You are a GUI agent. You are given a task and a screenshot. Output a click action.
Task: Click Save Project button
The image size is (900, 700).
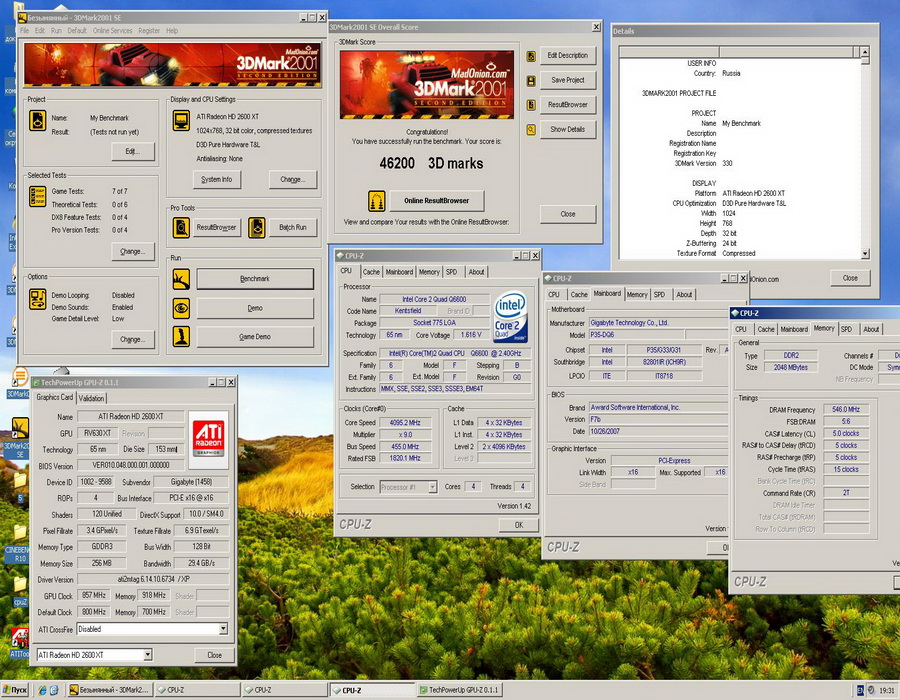568,80
